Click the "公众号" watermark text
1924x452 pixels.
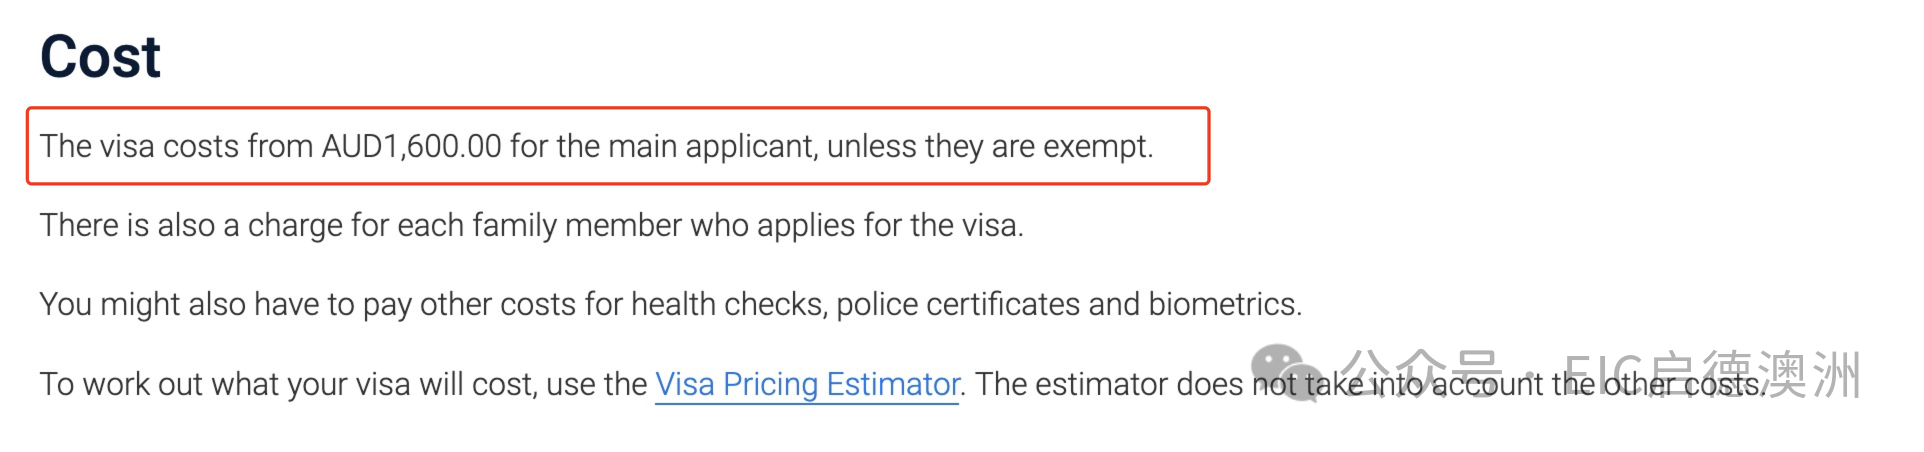[1420, 374]
